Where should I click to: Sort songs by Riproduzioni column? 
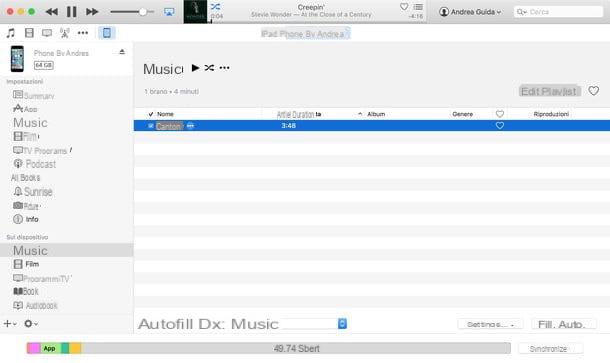coord(551,114)
